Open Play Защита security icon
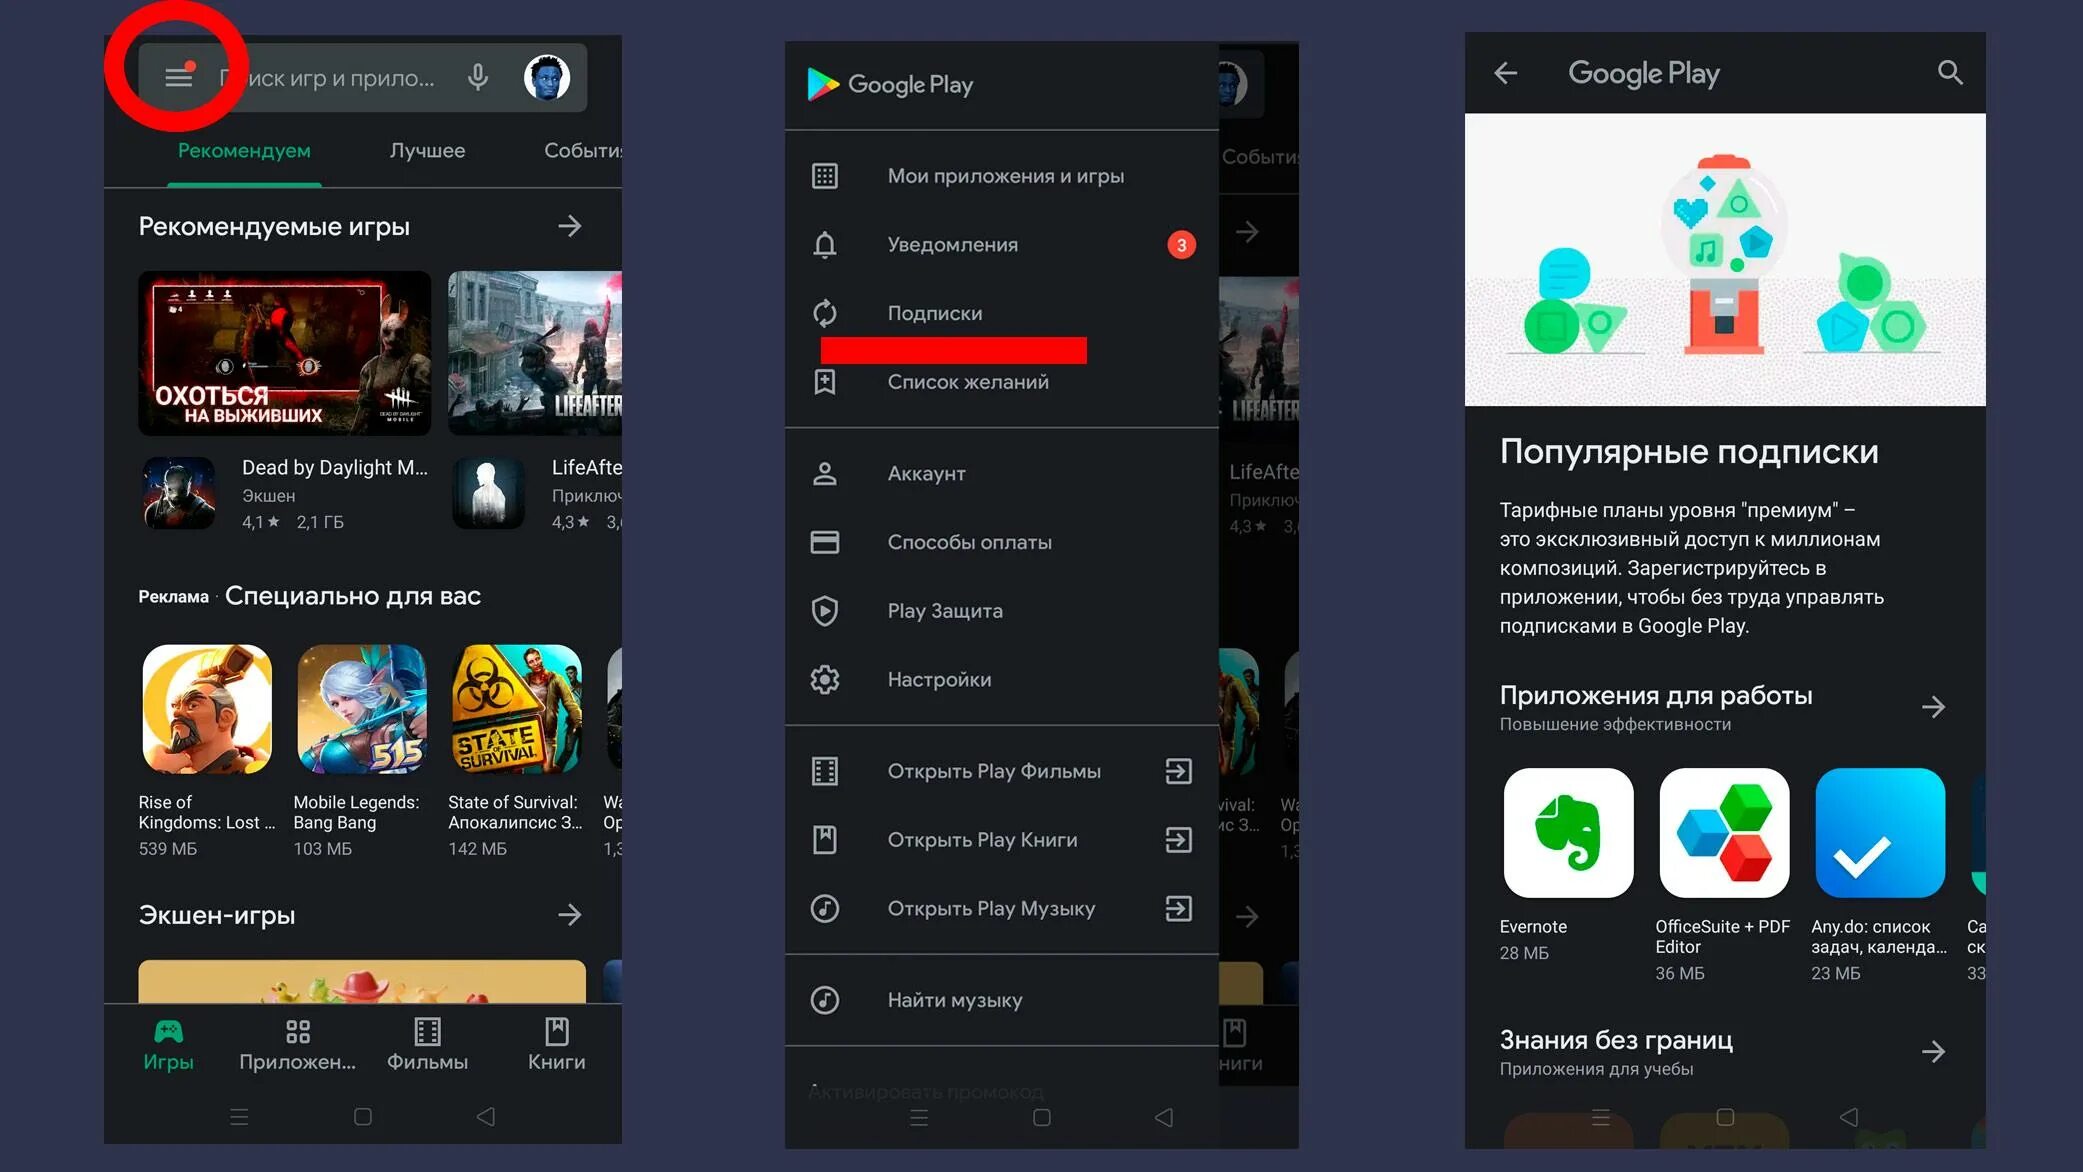This screenshot has height=1172, width=2083. (x=825, y=611)
